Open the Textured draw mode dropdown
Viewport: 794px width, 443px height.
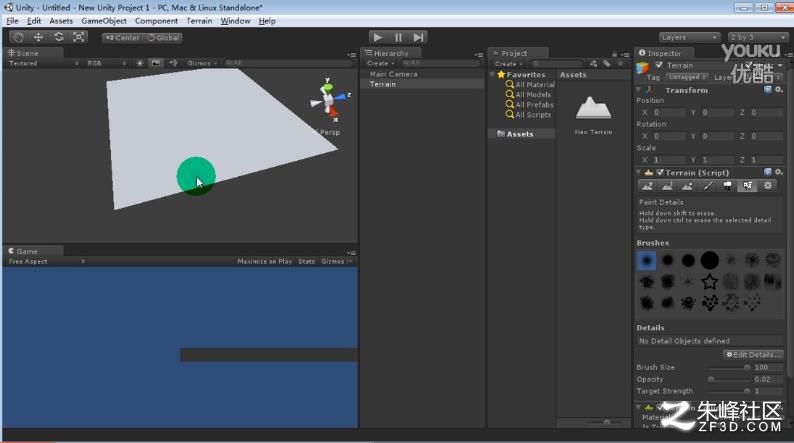pyautogui.click(x=44, y=63)
